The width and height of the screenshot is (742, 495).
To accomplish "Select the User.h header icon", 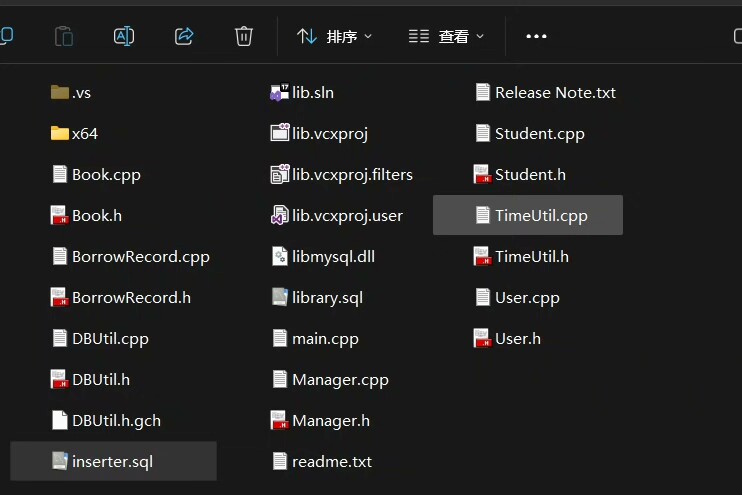I will [x=482, y=339].
